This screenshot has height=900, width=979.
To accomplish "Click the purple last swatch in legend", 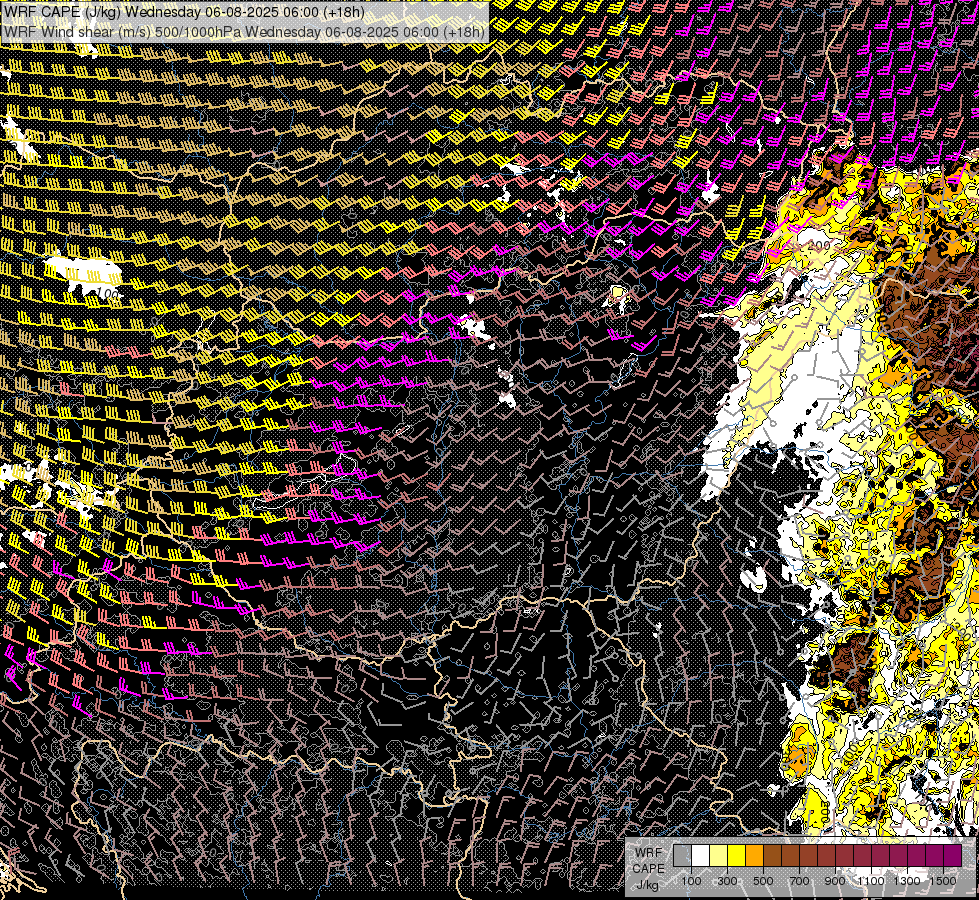I will click(953, 856).
